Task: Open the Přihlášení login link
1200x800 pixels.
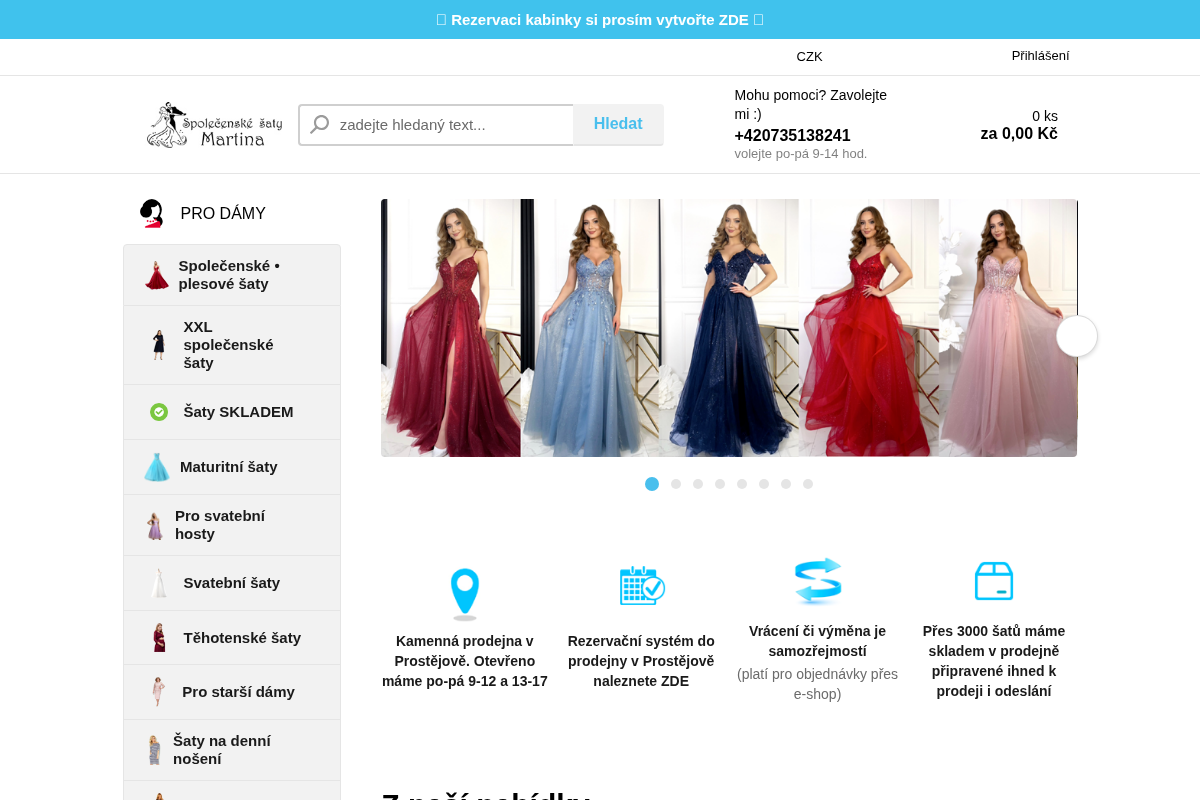Action: click(x=1040, y=56)
